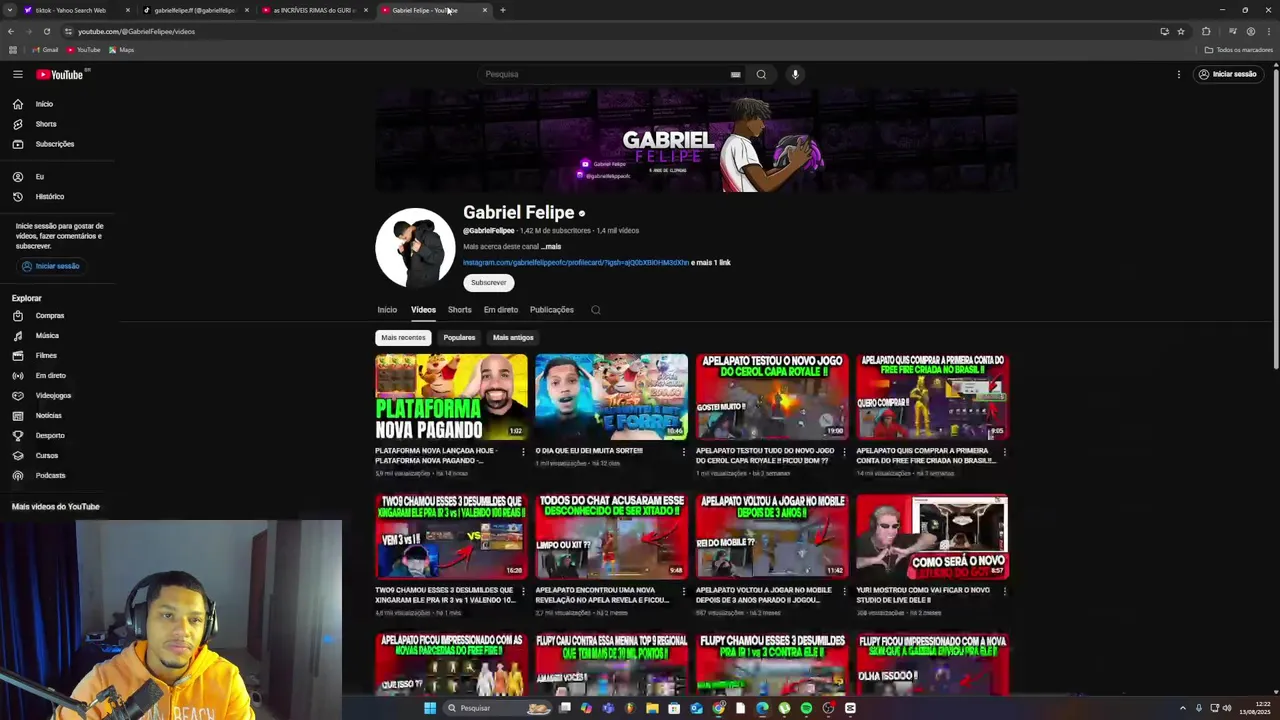1280x720 pixels.
Task: Expand channel description with ...mais
Action: [551, 246]
